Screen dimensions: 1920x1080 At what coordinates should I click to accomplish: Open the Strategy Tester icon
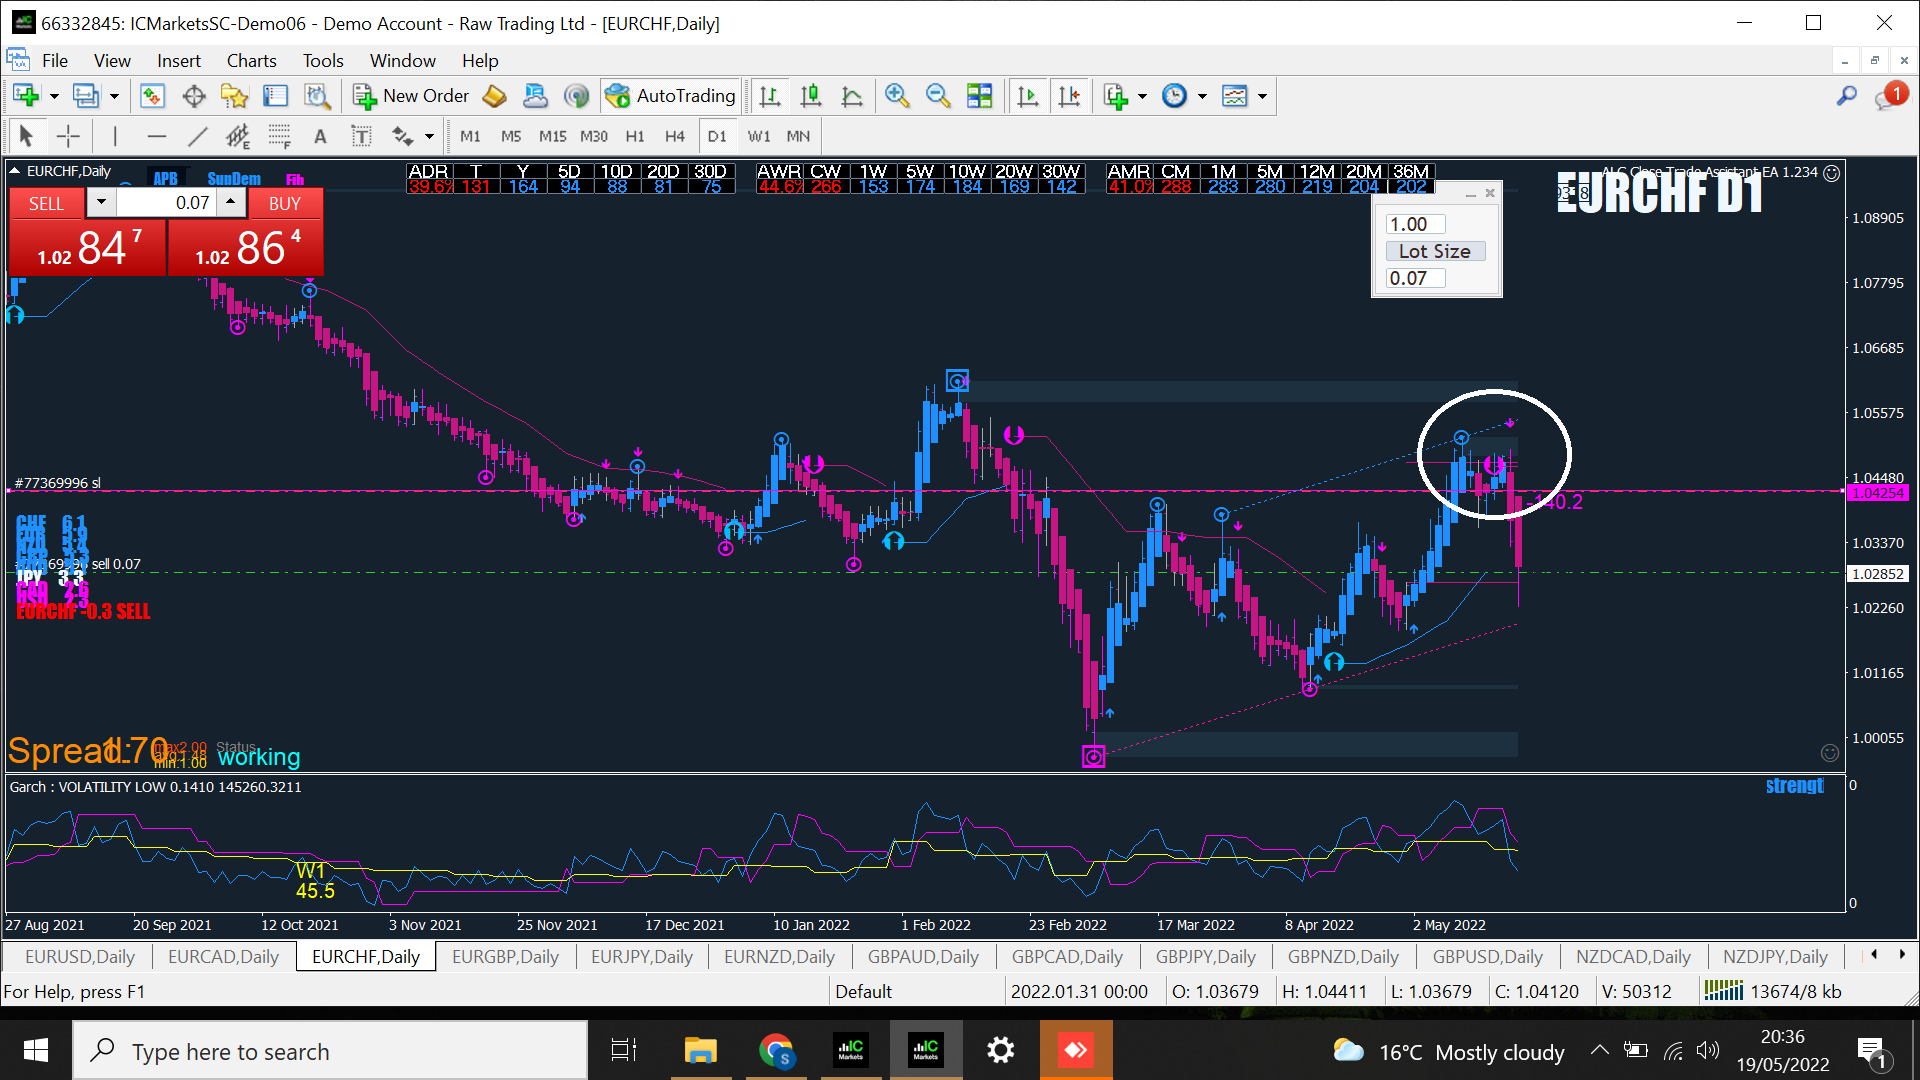pos(317,96)
